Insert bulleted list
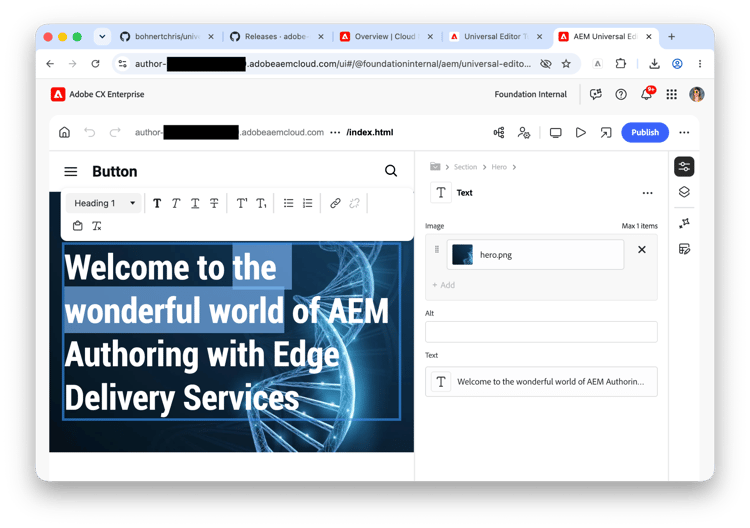 [288, 203]
